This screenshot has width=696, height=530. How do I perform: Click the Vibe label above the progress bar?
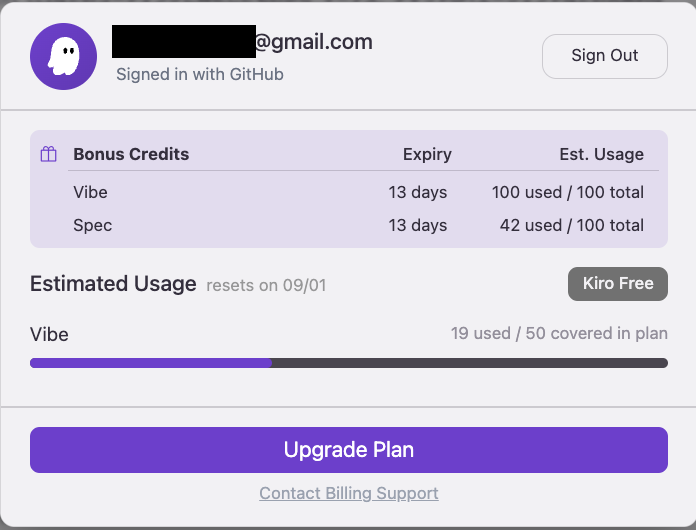tap(50, 334)
